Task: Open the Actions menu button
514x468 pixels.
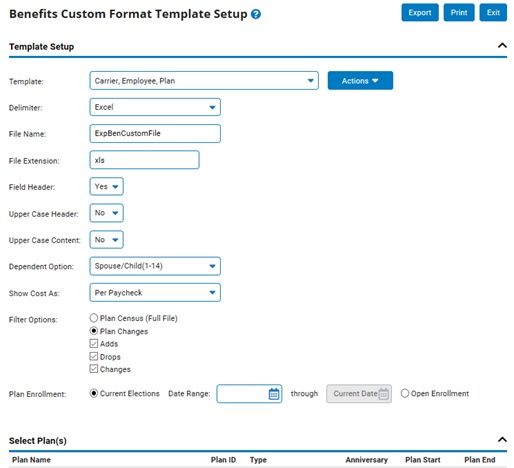Action: (x=360, y=80)
